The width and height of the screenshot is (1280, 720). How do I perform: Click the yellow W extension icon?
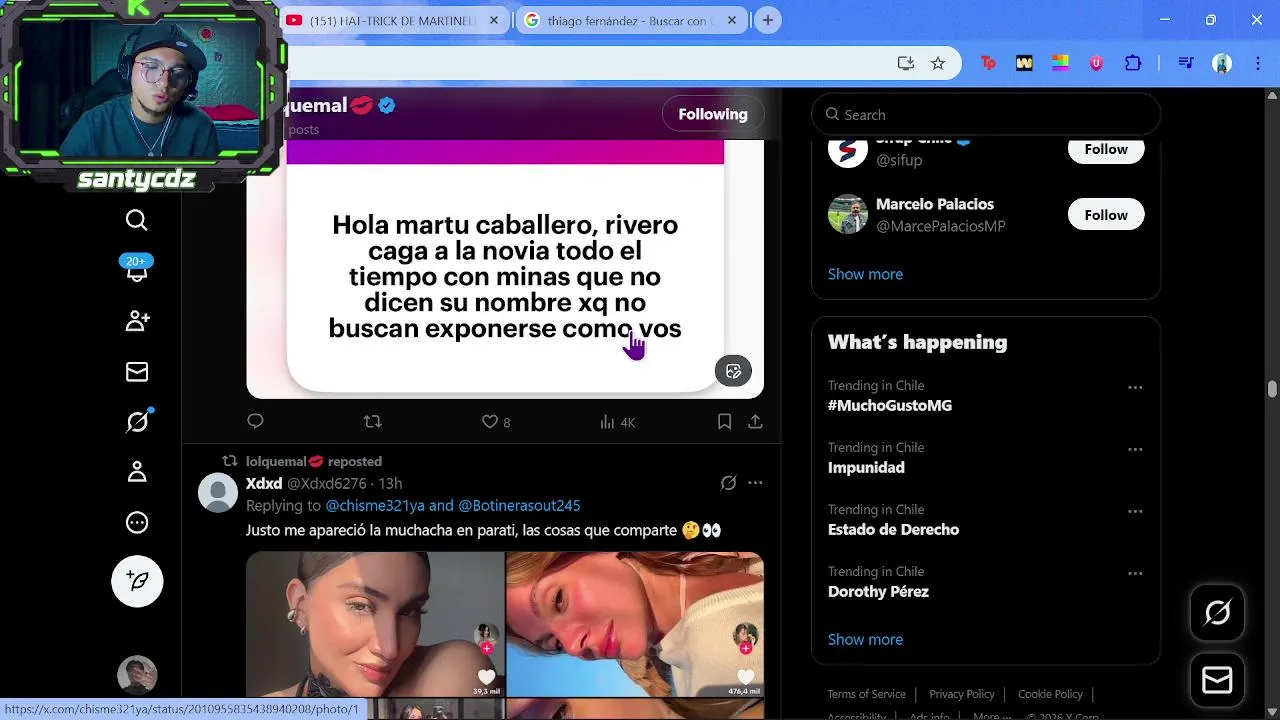tap(1024, 63)
